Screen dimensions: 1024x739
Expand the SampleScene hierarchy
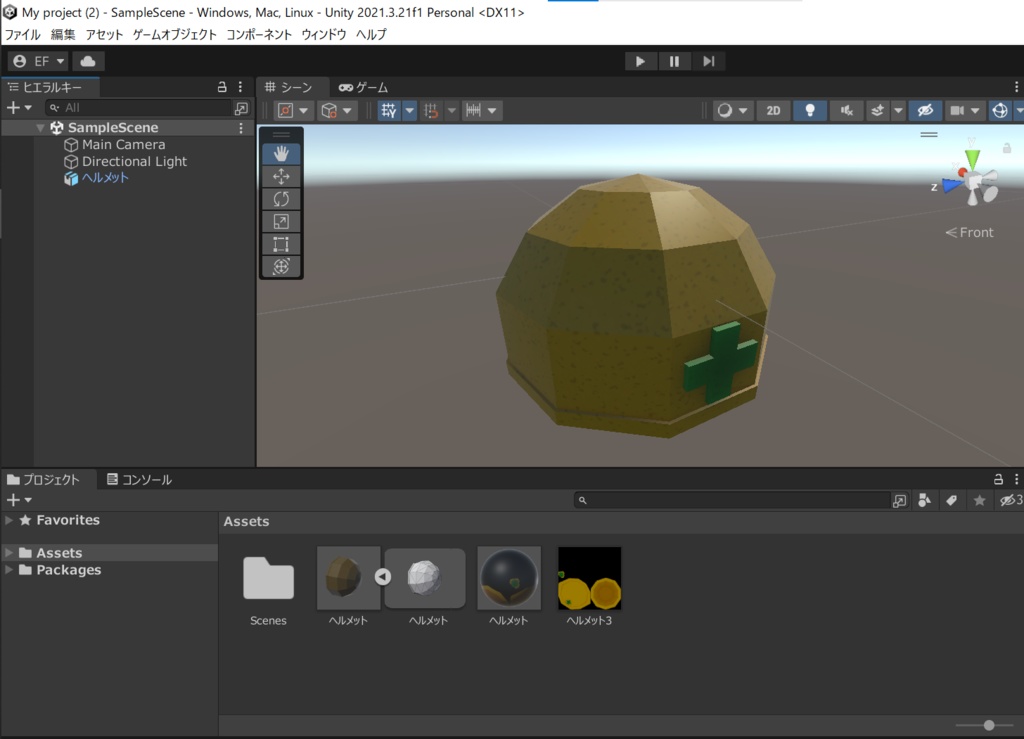pyautogui.click(x=39, y=127)
